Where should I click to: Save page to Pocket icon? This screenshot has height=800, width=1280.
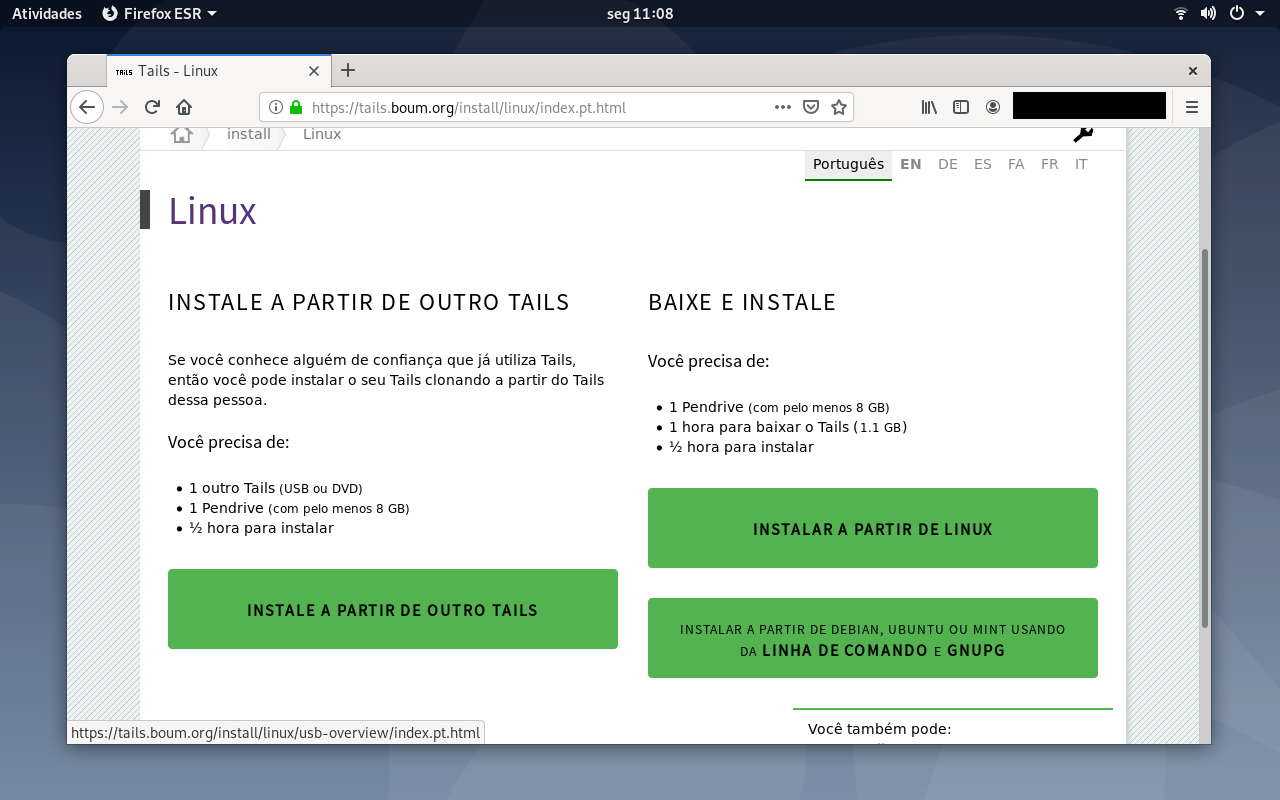pos(811,107)
